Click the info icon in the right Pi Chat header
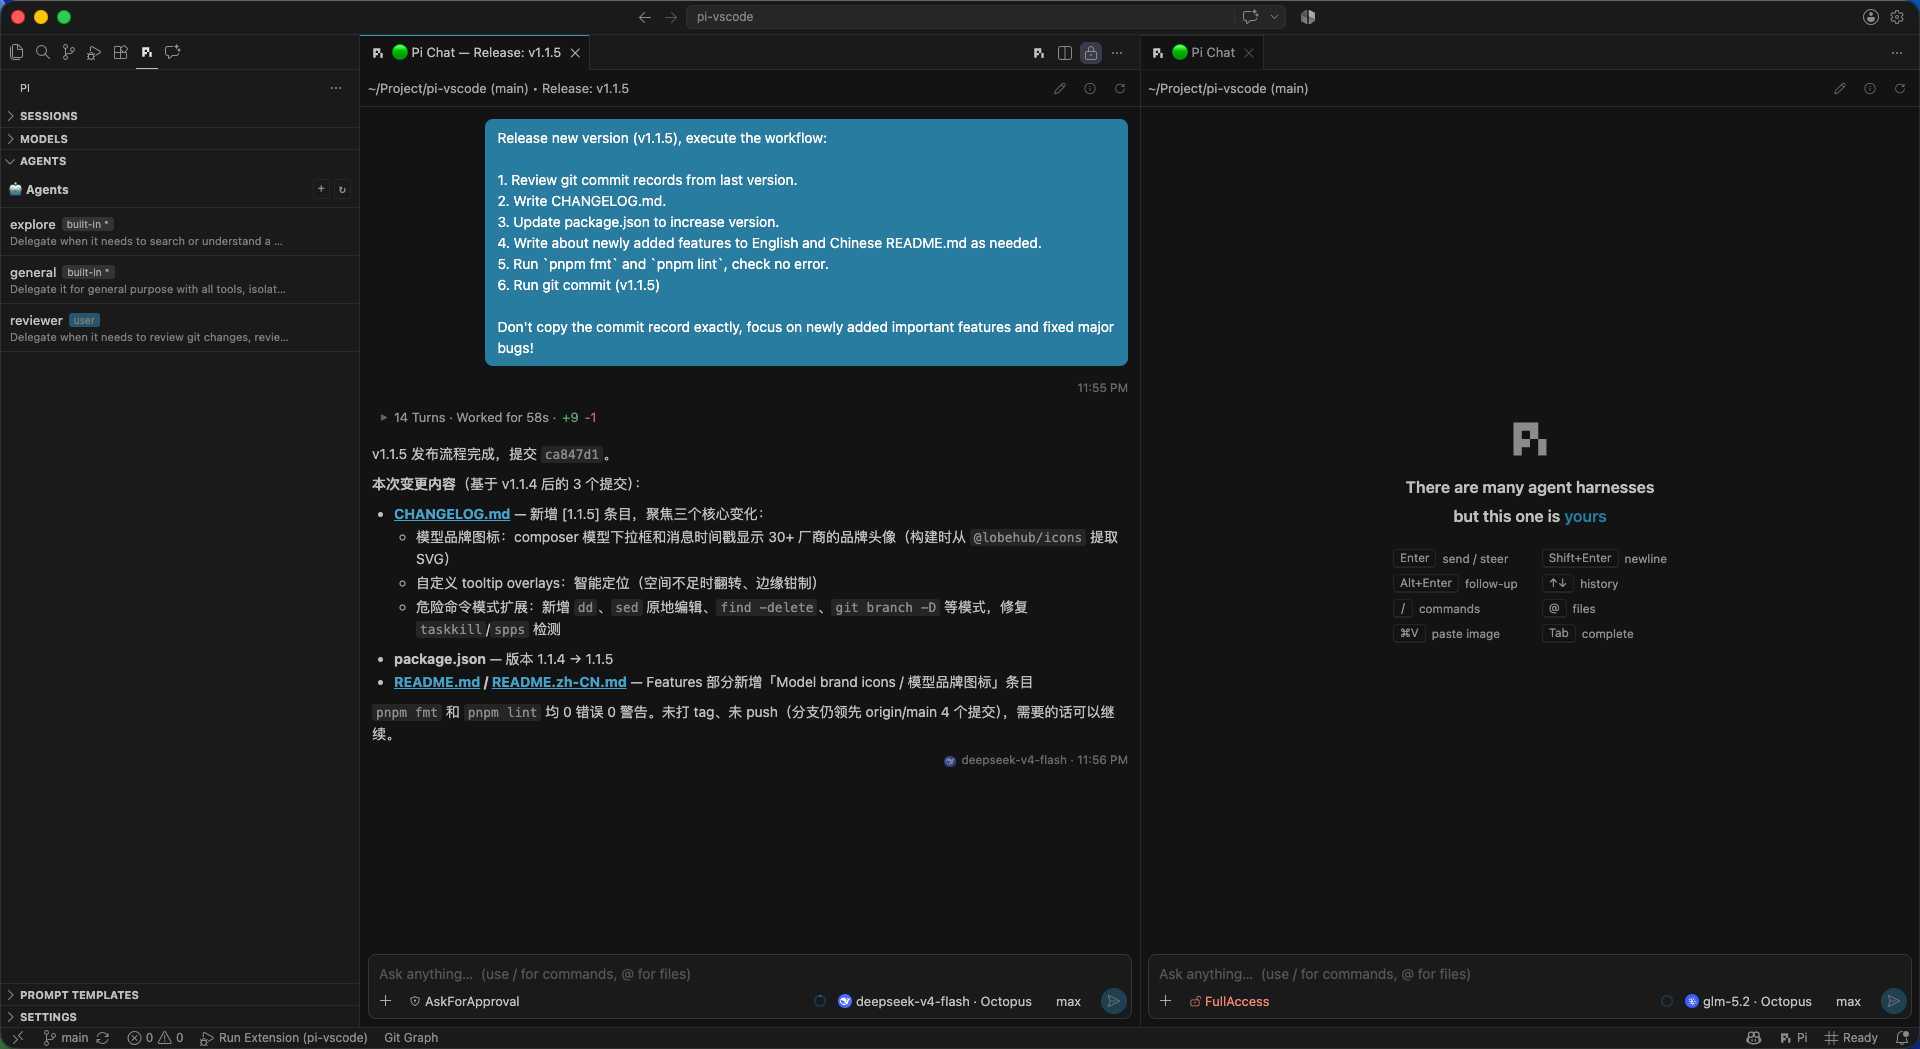This screenshot has height=1049, width=1920. pyautogui.click(x=1870, y=89)
